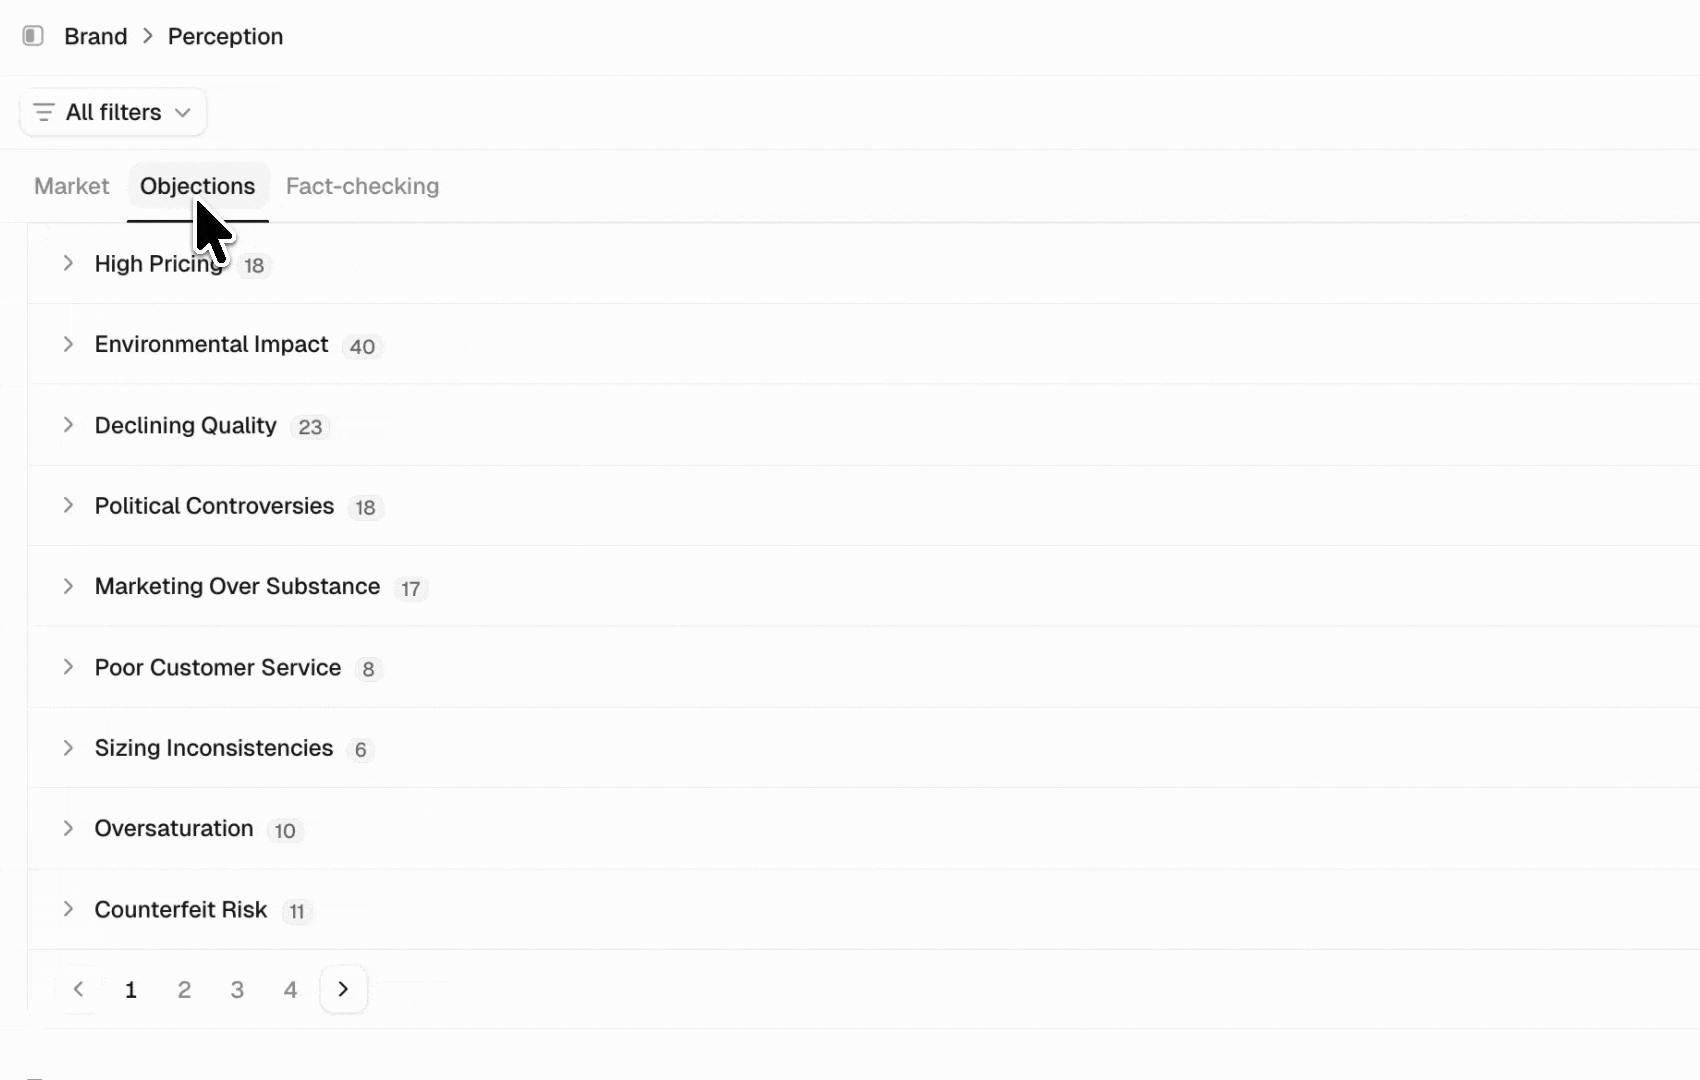Switch to the Fact-checking tab

(x=362, y=186)
